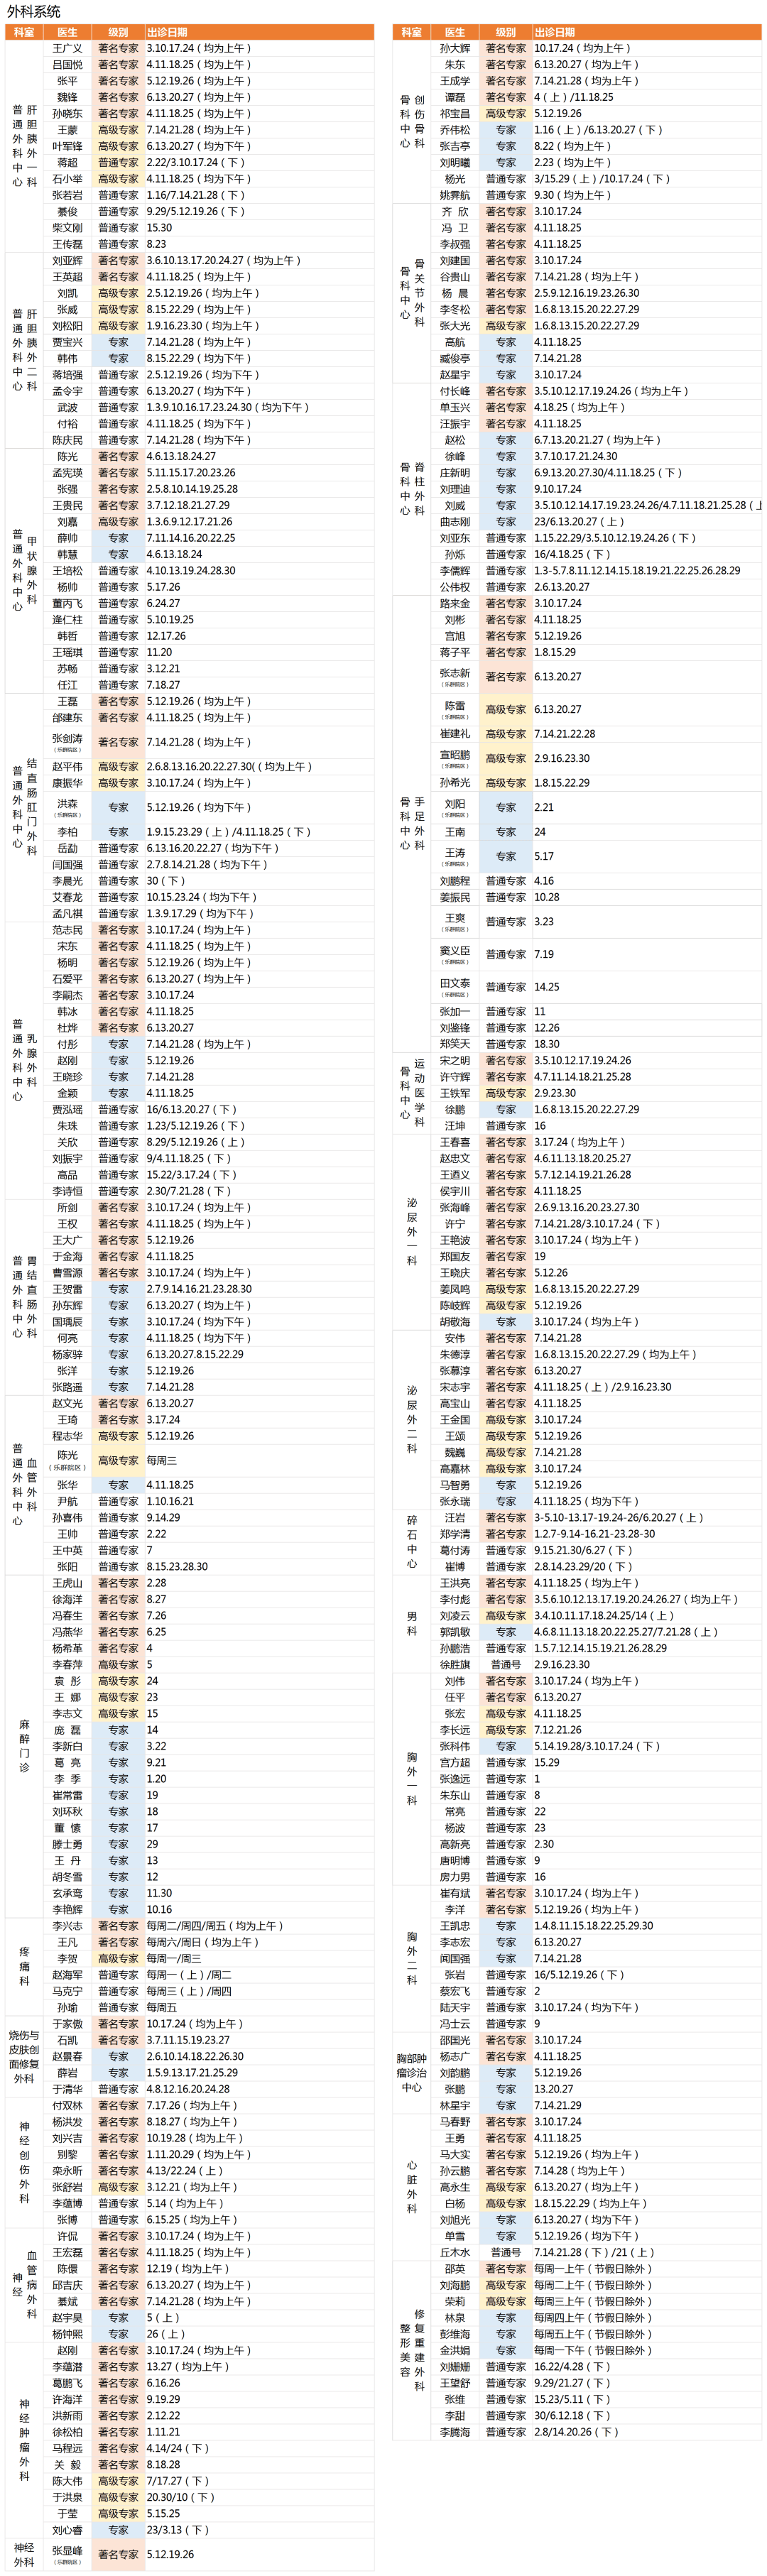The width and height of the screenshot is (767, 2576).
Task: Select the 烧伤与皮肤创面修复外科 department cell
Action: click(24, 2056)
